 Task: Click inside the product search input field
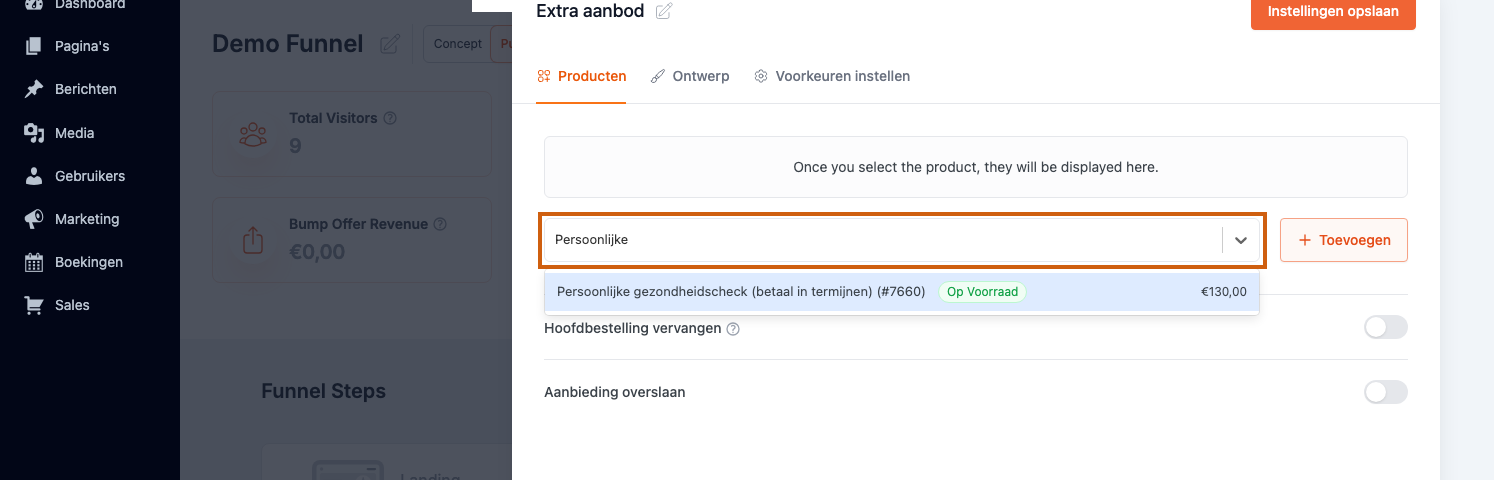click(882, 240)
